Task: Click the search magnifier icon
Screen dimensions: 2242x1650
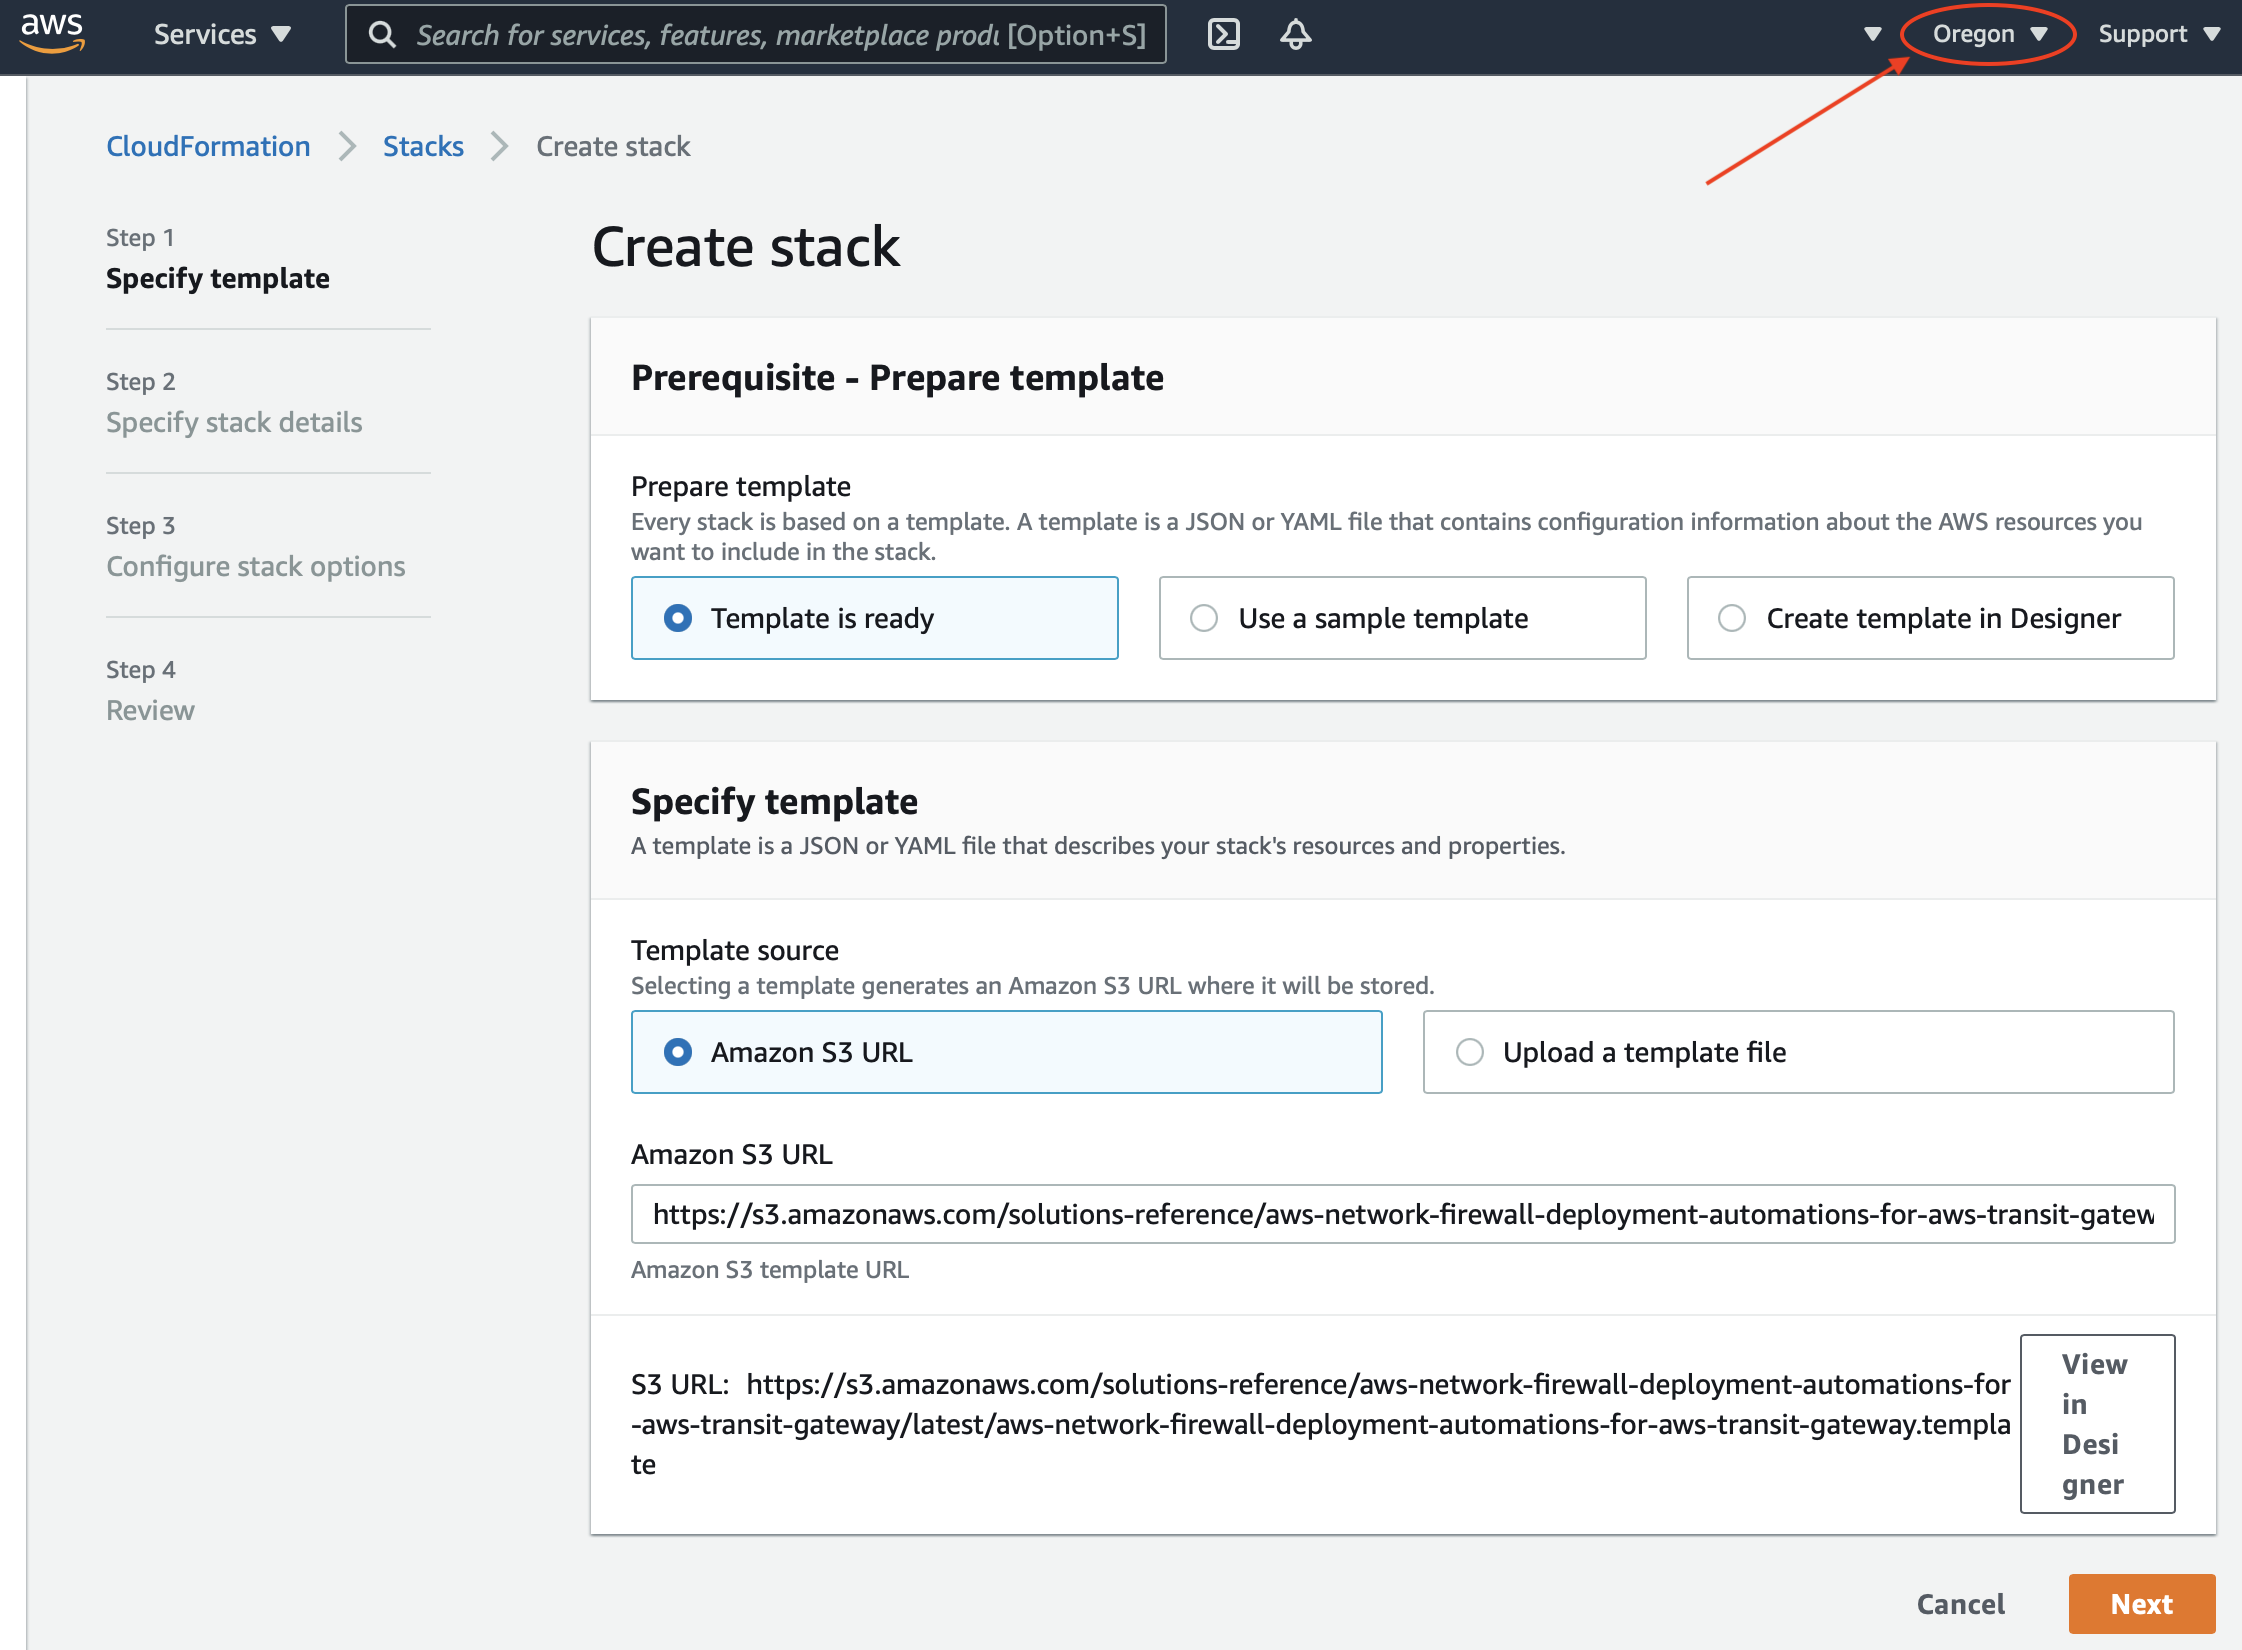Action: (x=381, y=35)
